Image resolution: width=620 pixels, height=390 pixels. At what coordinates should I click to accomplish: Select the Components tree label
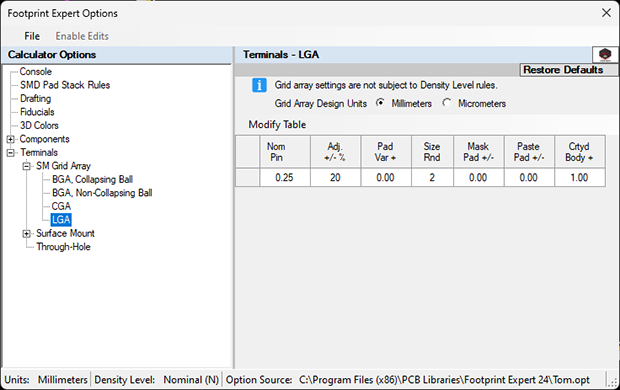click(44, 139)
